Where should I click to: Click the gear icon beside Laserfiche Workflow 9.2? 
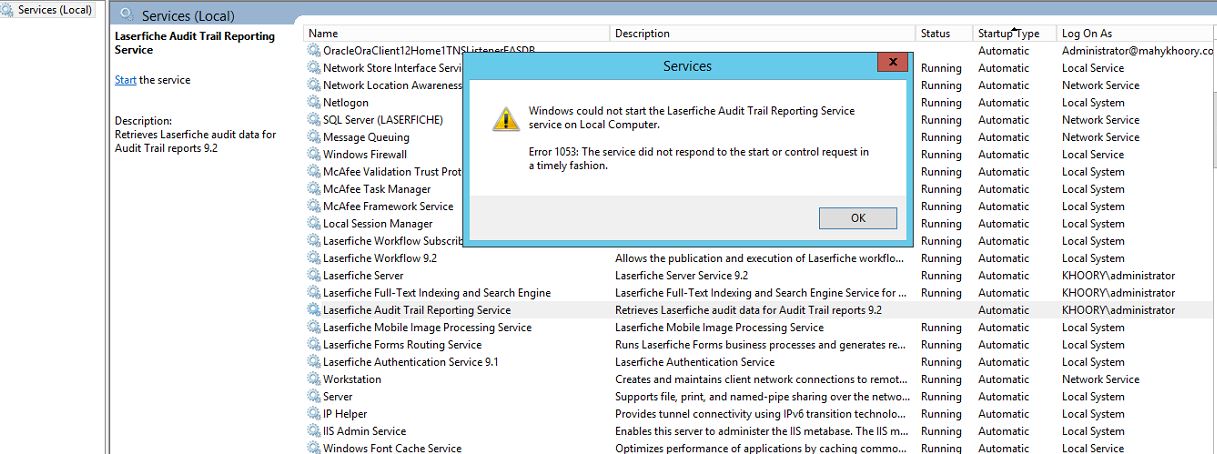[x=314, y=258]
